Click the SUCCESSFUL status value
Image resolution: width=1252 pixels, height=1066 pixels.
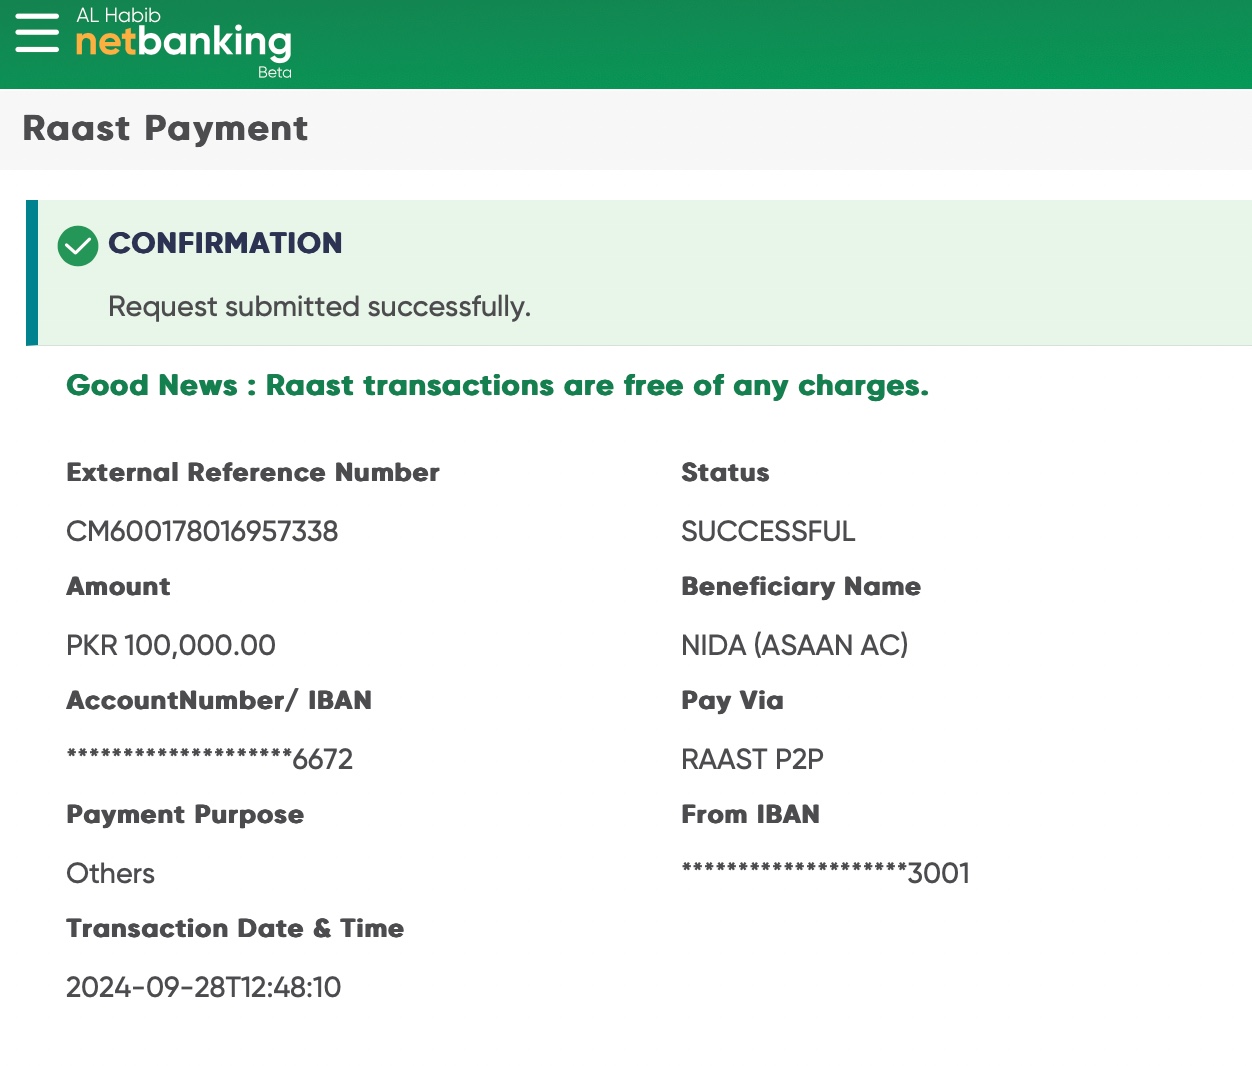pos(768,531)
